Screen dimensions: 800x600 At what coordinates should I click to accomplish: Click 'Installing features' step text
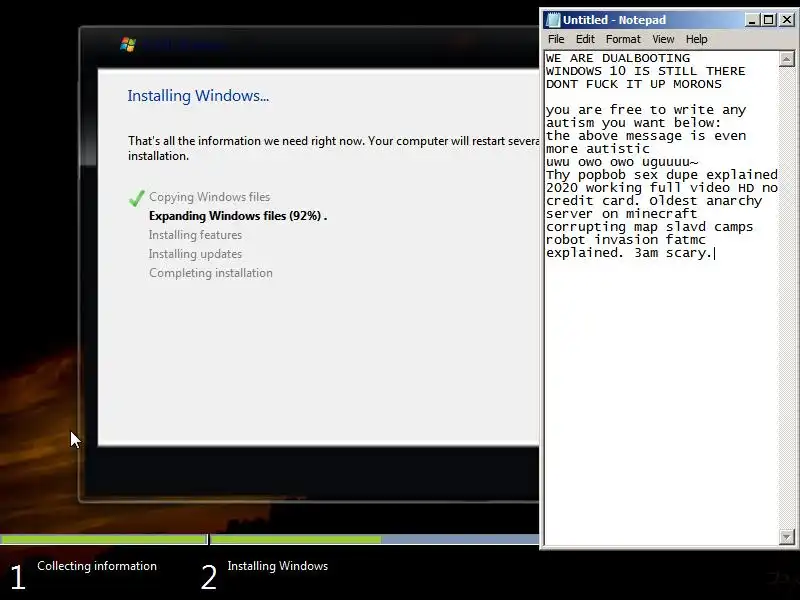pos(195,235)
